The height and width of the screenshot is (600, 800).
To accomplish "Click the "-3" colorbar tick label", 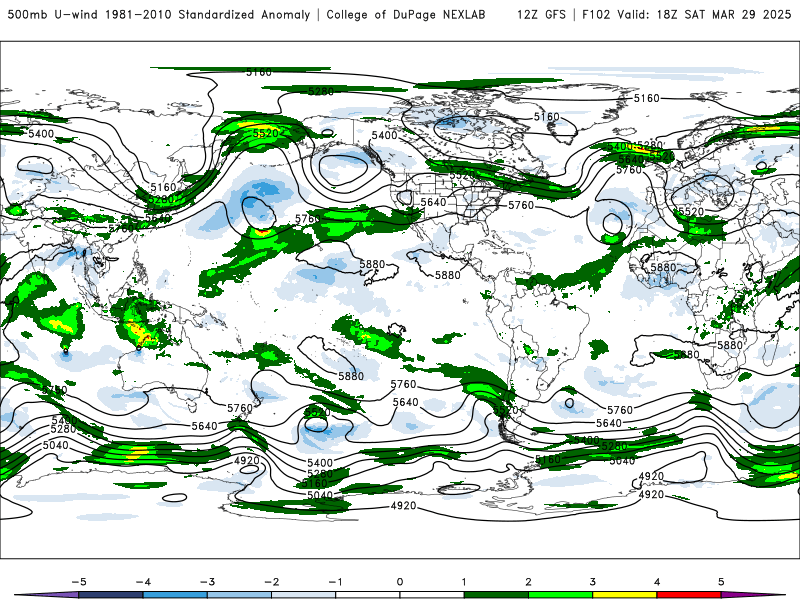I will tap(207, 582).
